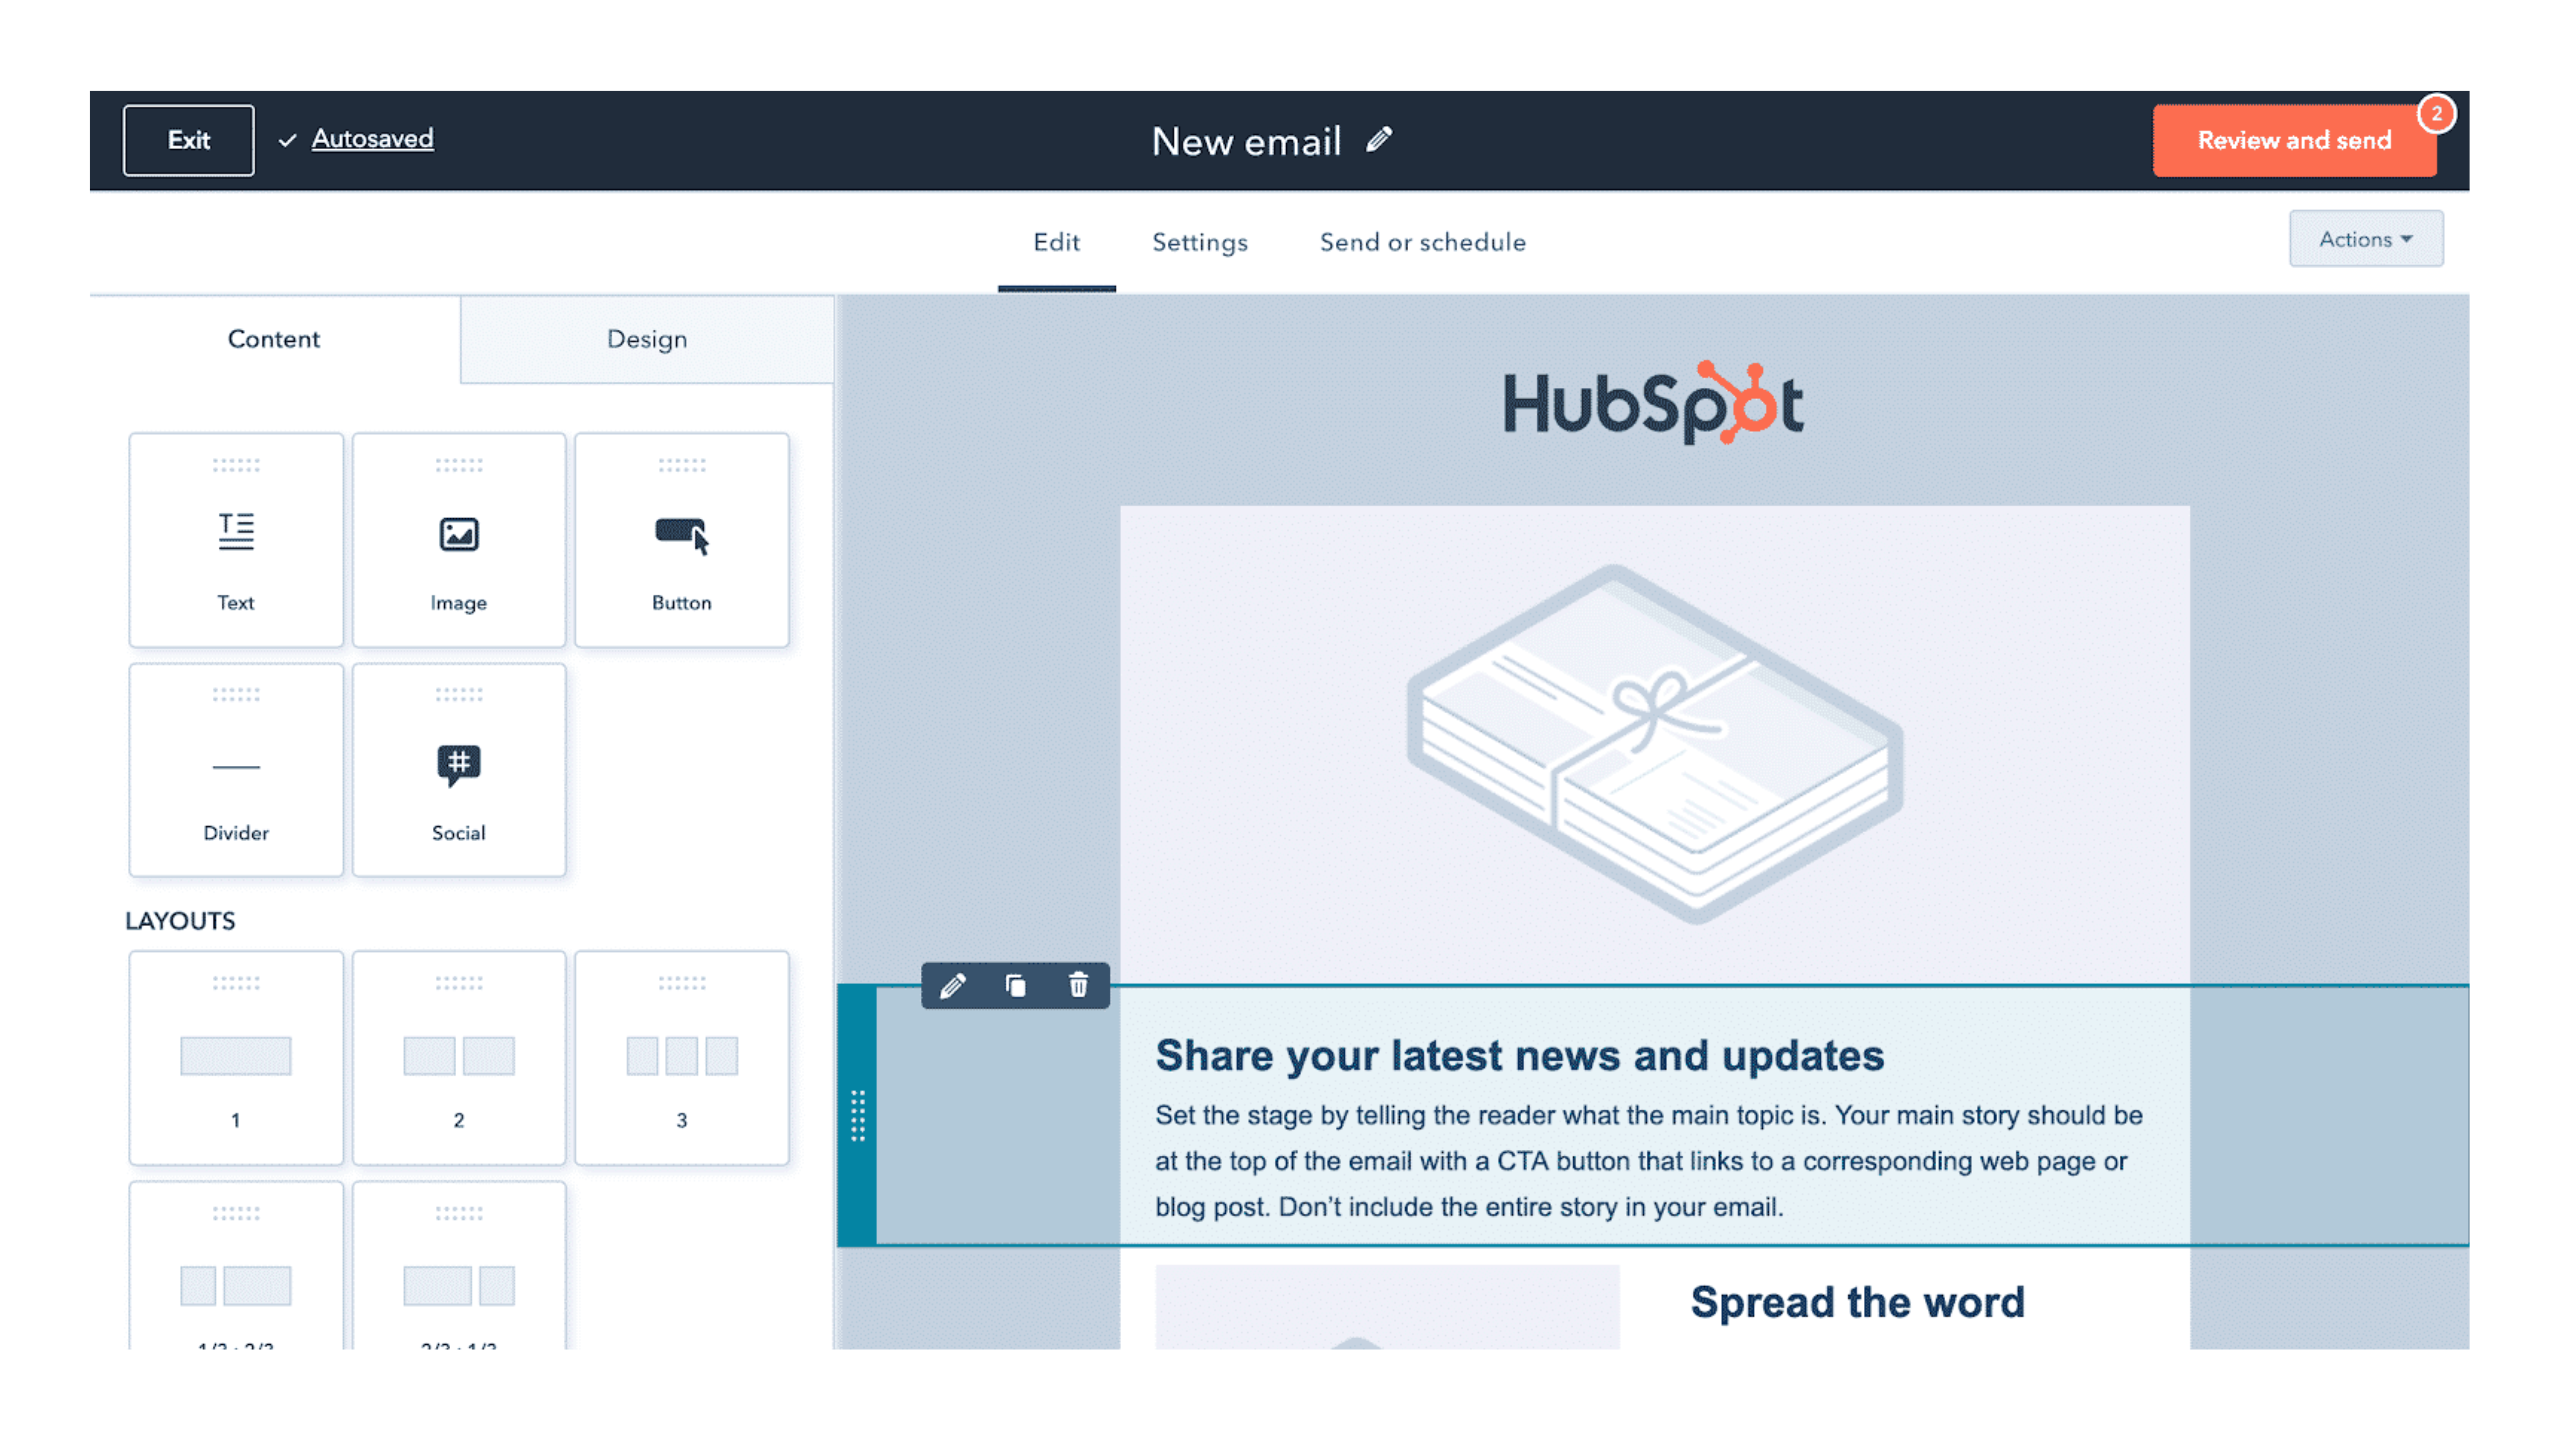Click Review and send button

[x=2294, y=140]
